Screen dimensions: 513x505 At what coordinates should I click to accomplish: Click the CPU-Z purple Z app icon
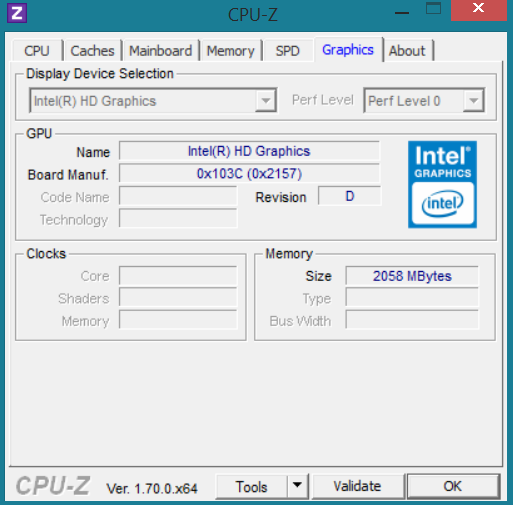pos(17,13)
